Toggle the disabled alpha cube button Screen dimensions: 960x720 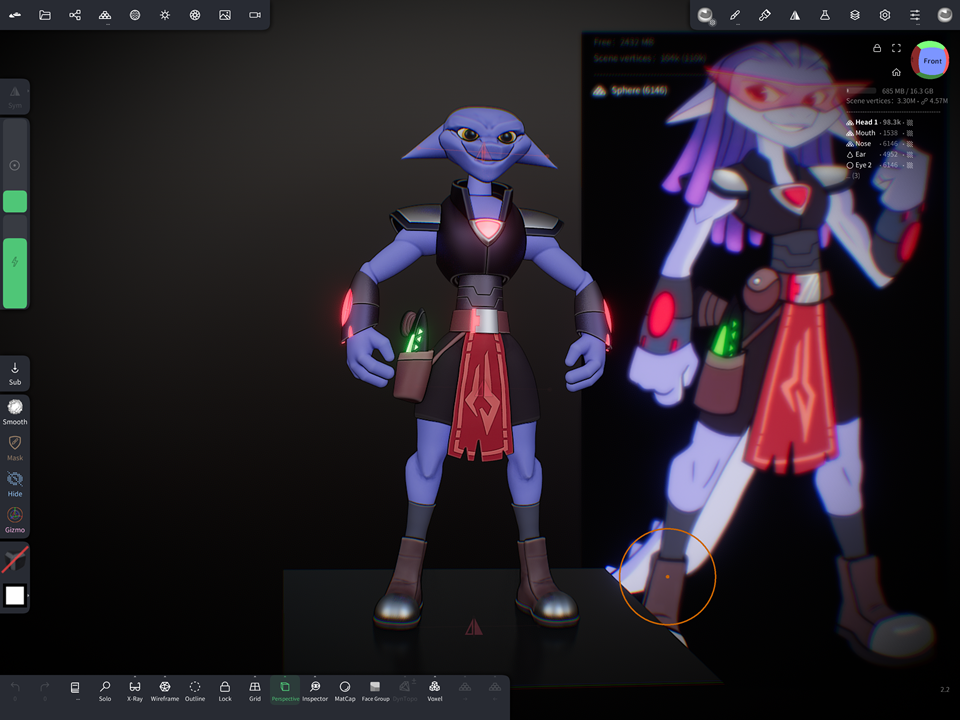pyautogui.click(x=15, y=560)
